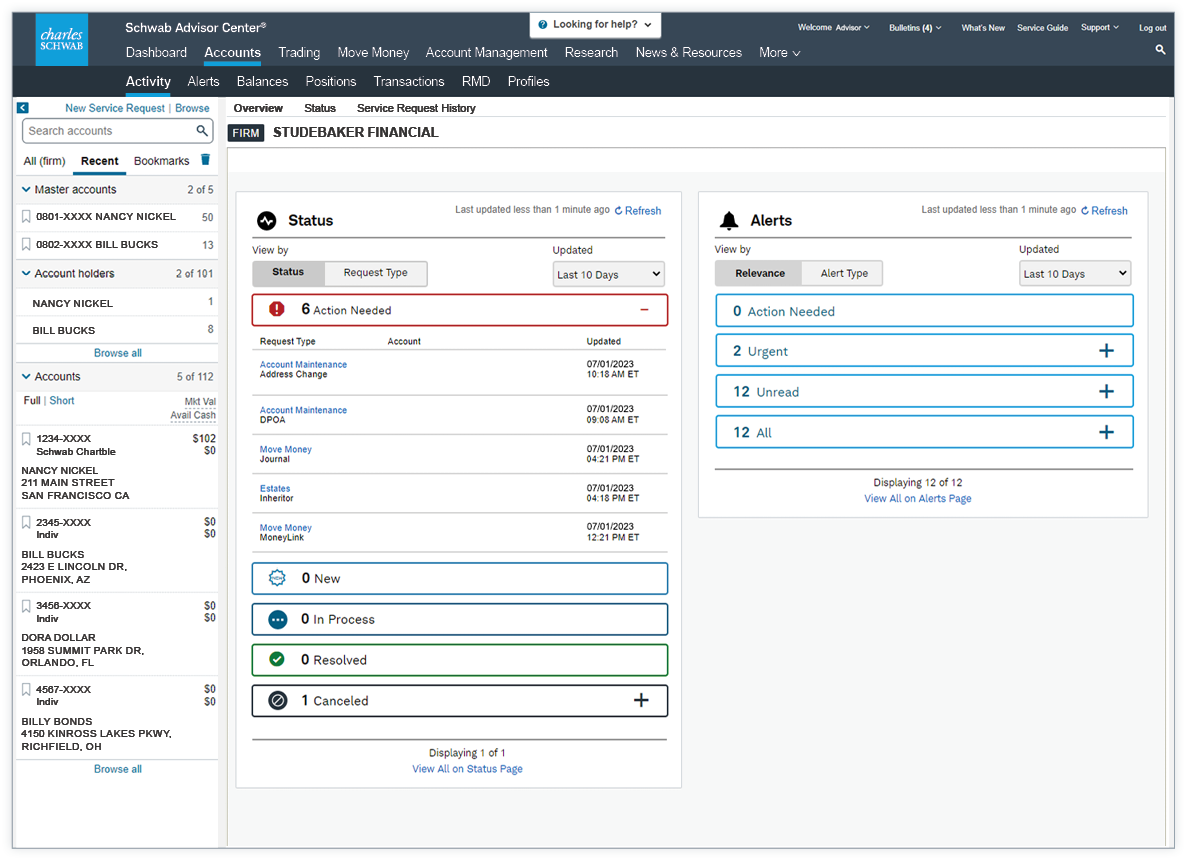The image size is (1187, 861).
Task: Click the red Action Needed exclamation icon
Action: [277, 309]
